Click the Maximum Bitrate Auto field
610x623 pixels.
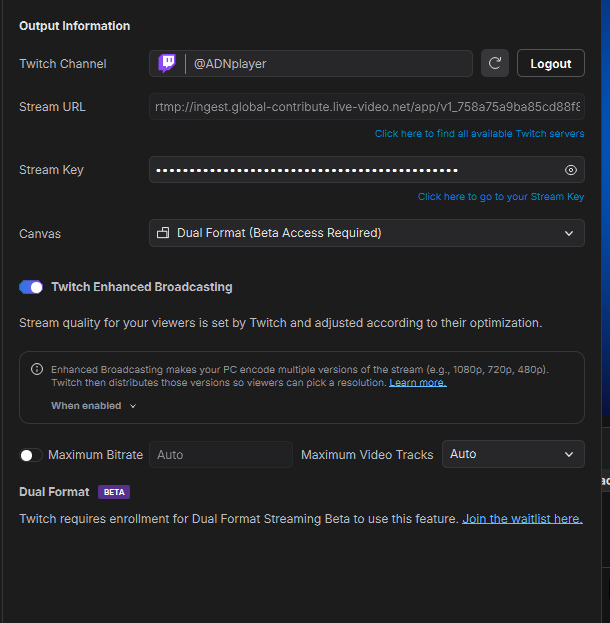pyautogui.click(x=221, y=455)
